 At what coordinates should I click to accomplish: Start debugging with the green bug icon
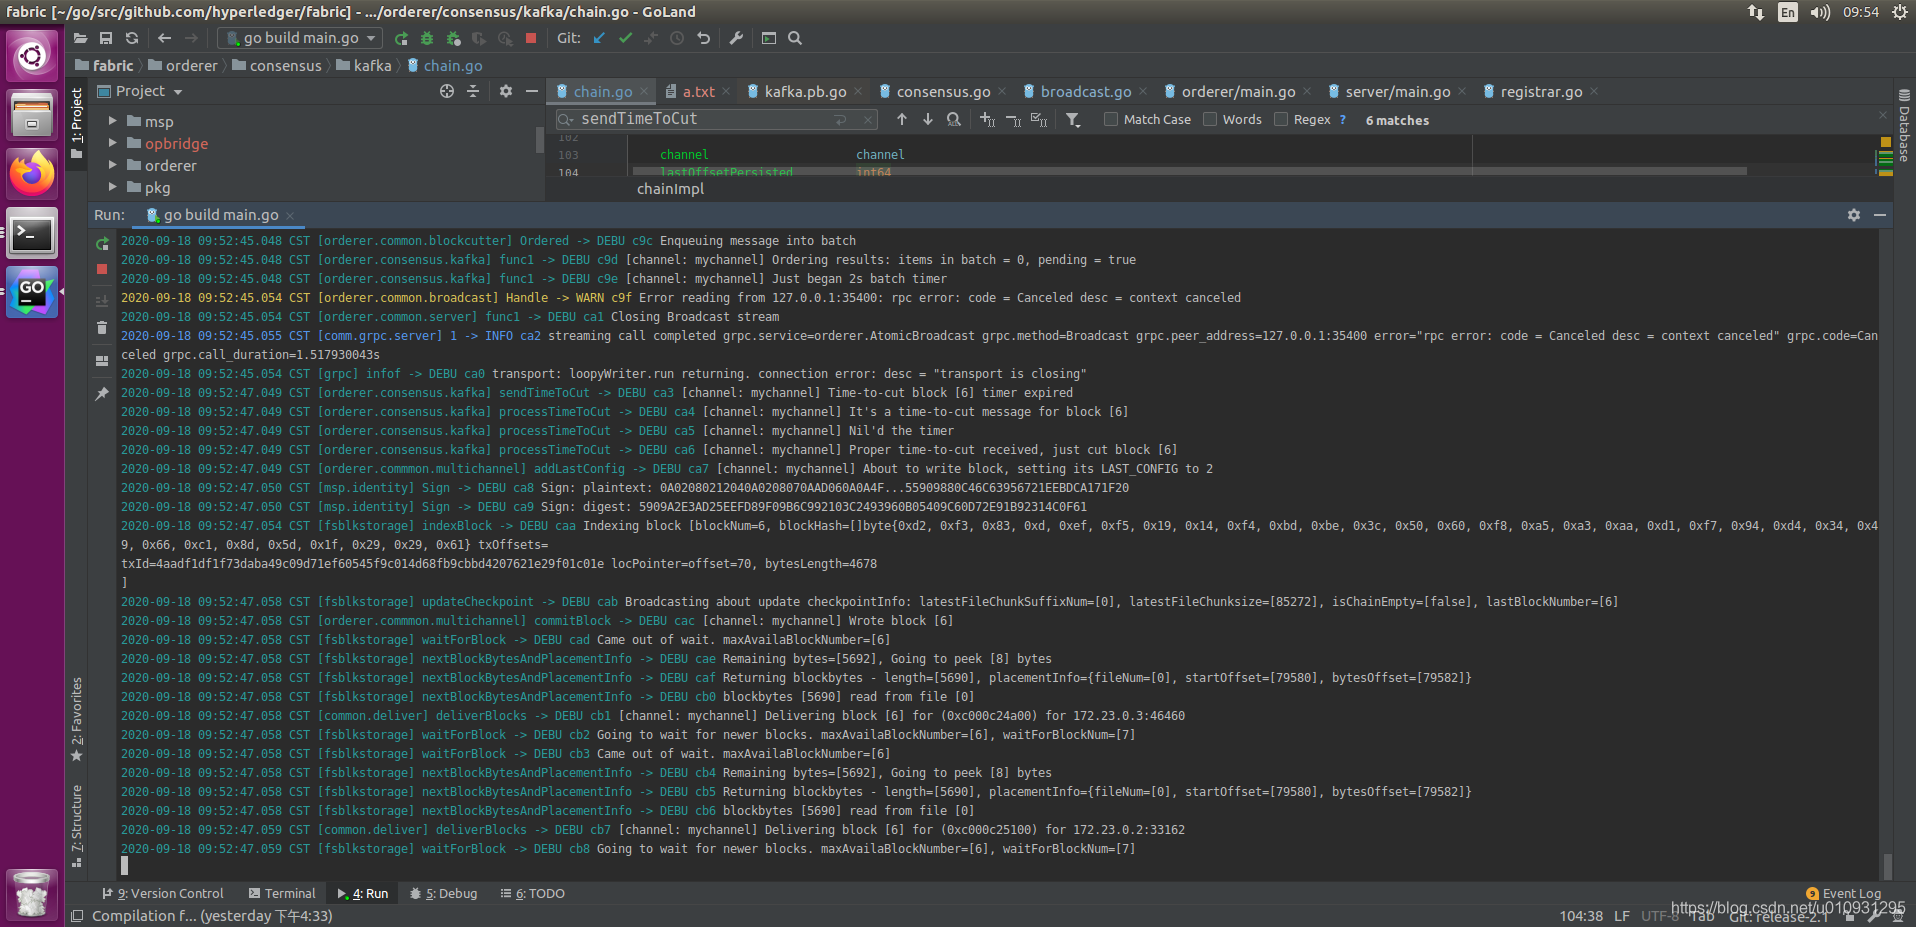click(427, 38)
